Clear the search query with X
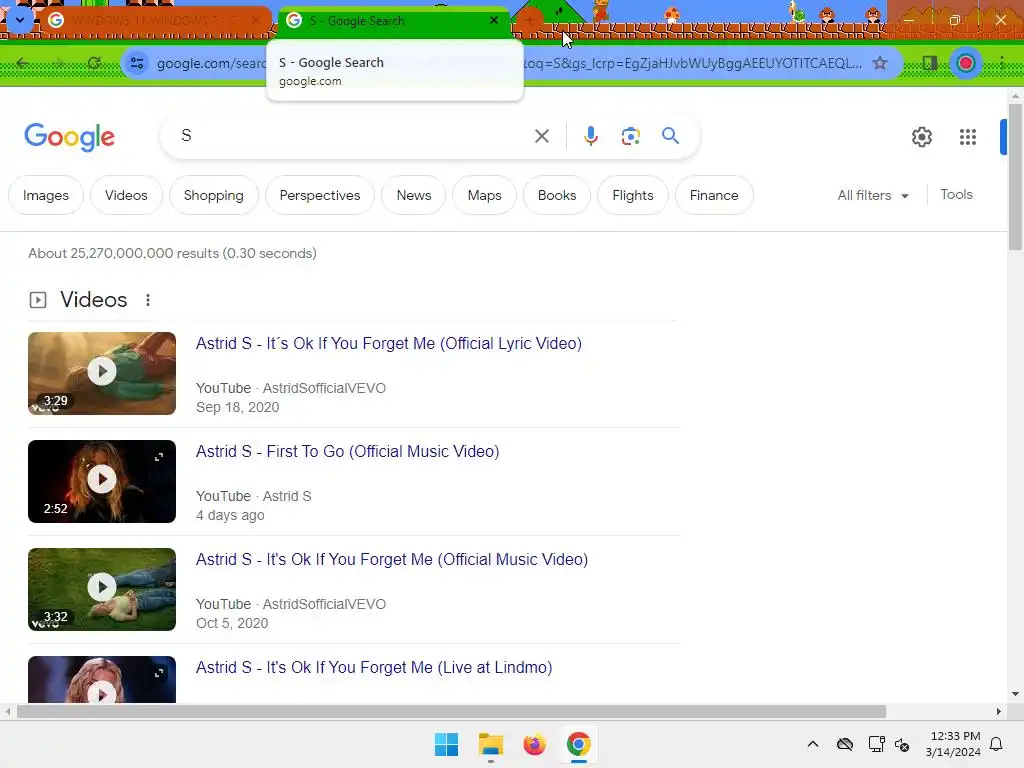The image size is (1024, 768). [x=541, y=136]
